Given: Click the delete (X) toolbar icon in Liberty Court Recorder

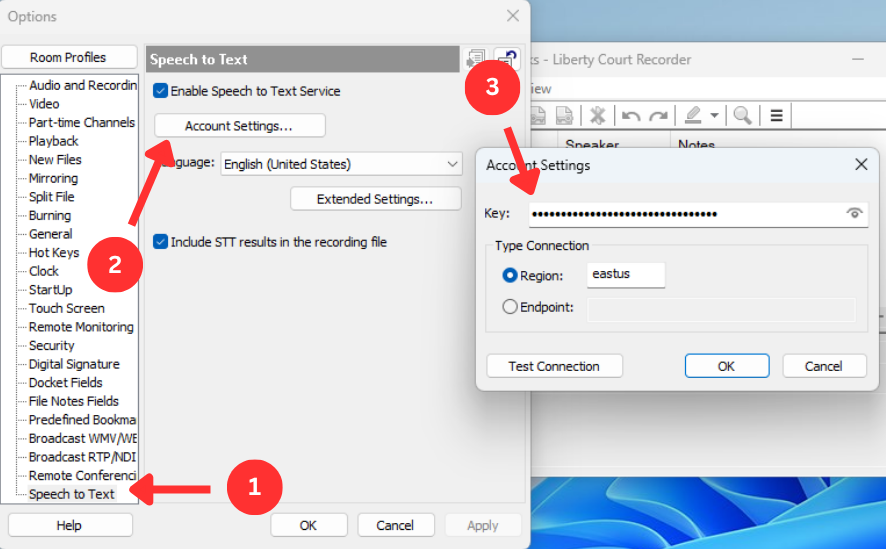Looking at the screenshot, I should pos(597,115).
